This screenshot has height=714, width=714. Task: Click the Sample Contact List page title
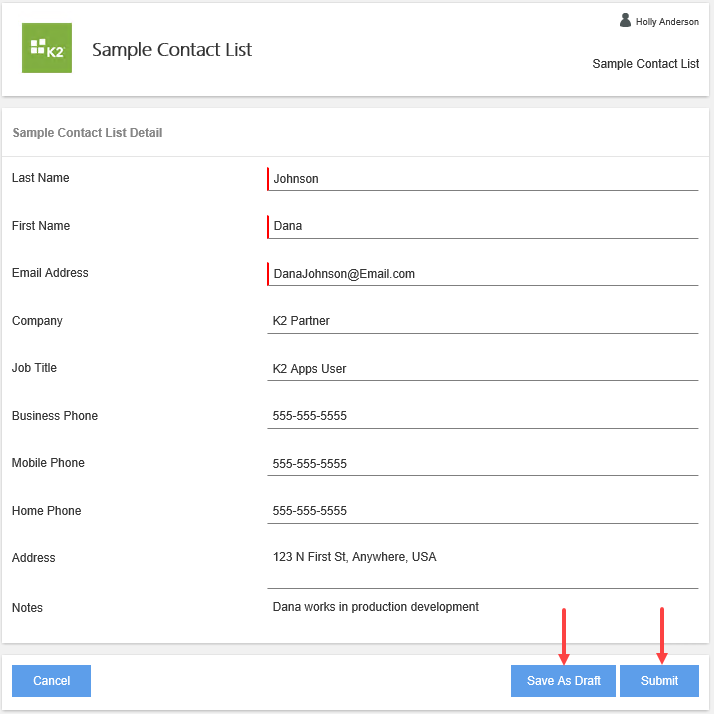tap(172, 50)
